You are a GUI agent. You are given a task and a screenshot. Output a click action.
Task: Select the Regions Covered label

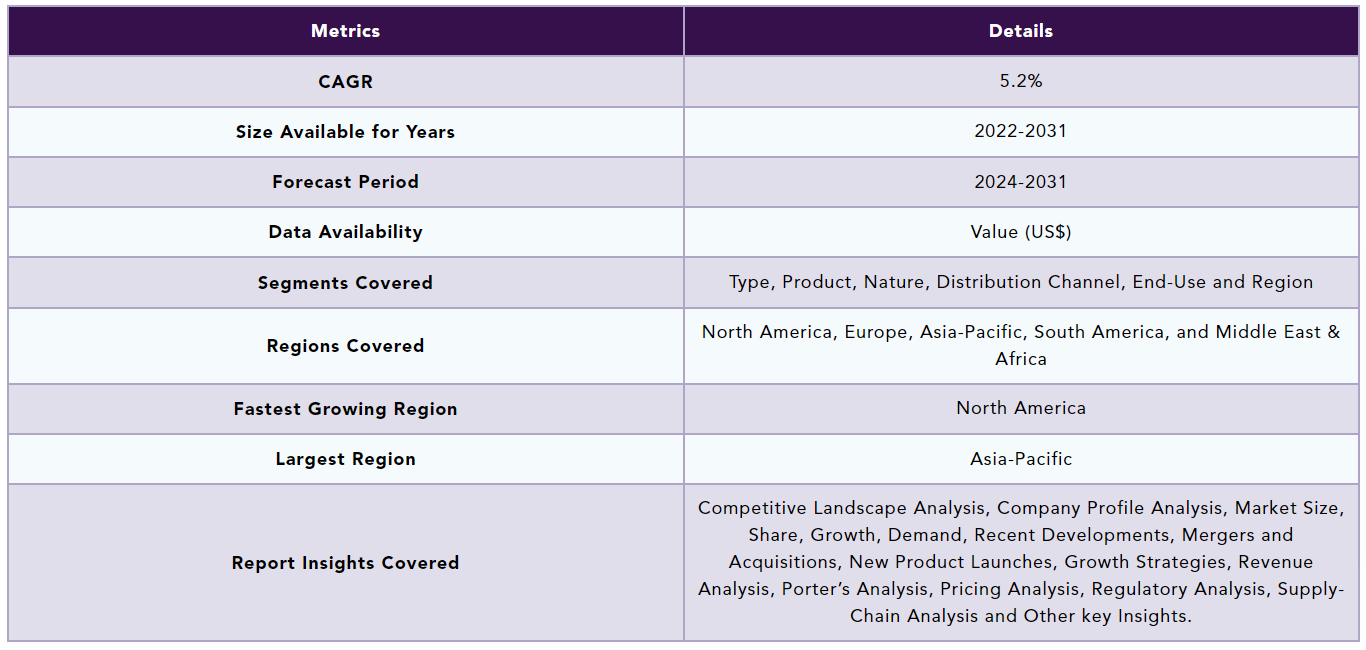click(345, 346)
